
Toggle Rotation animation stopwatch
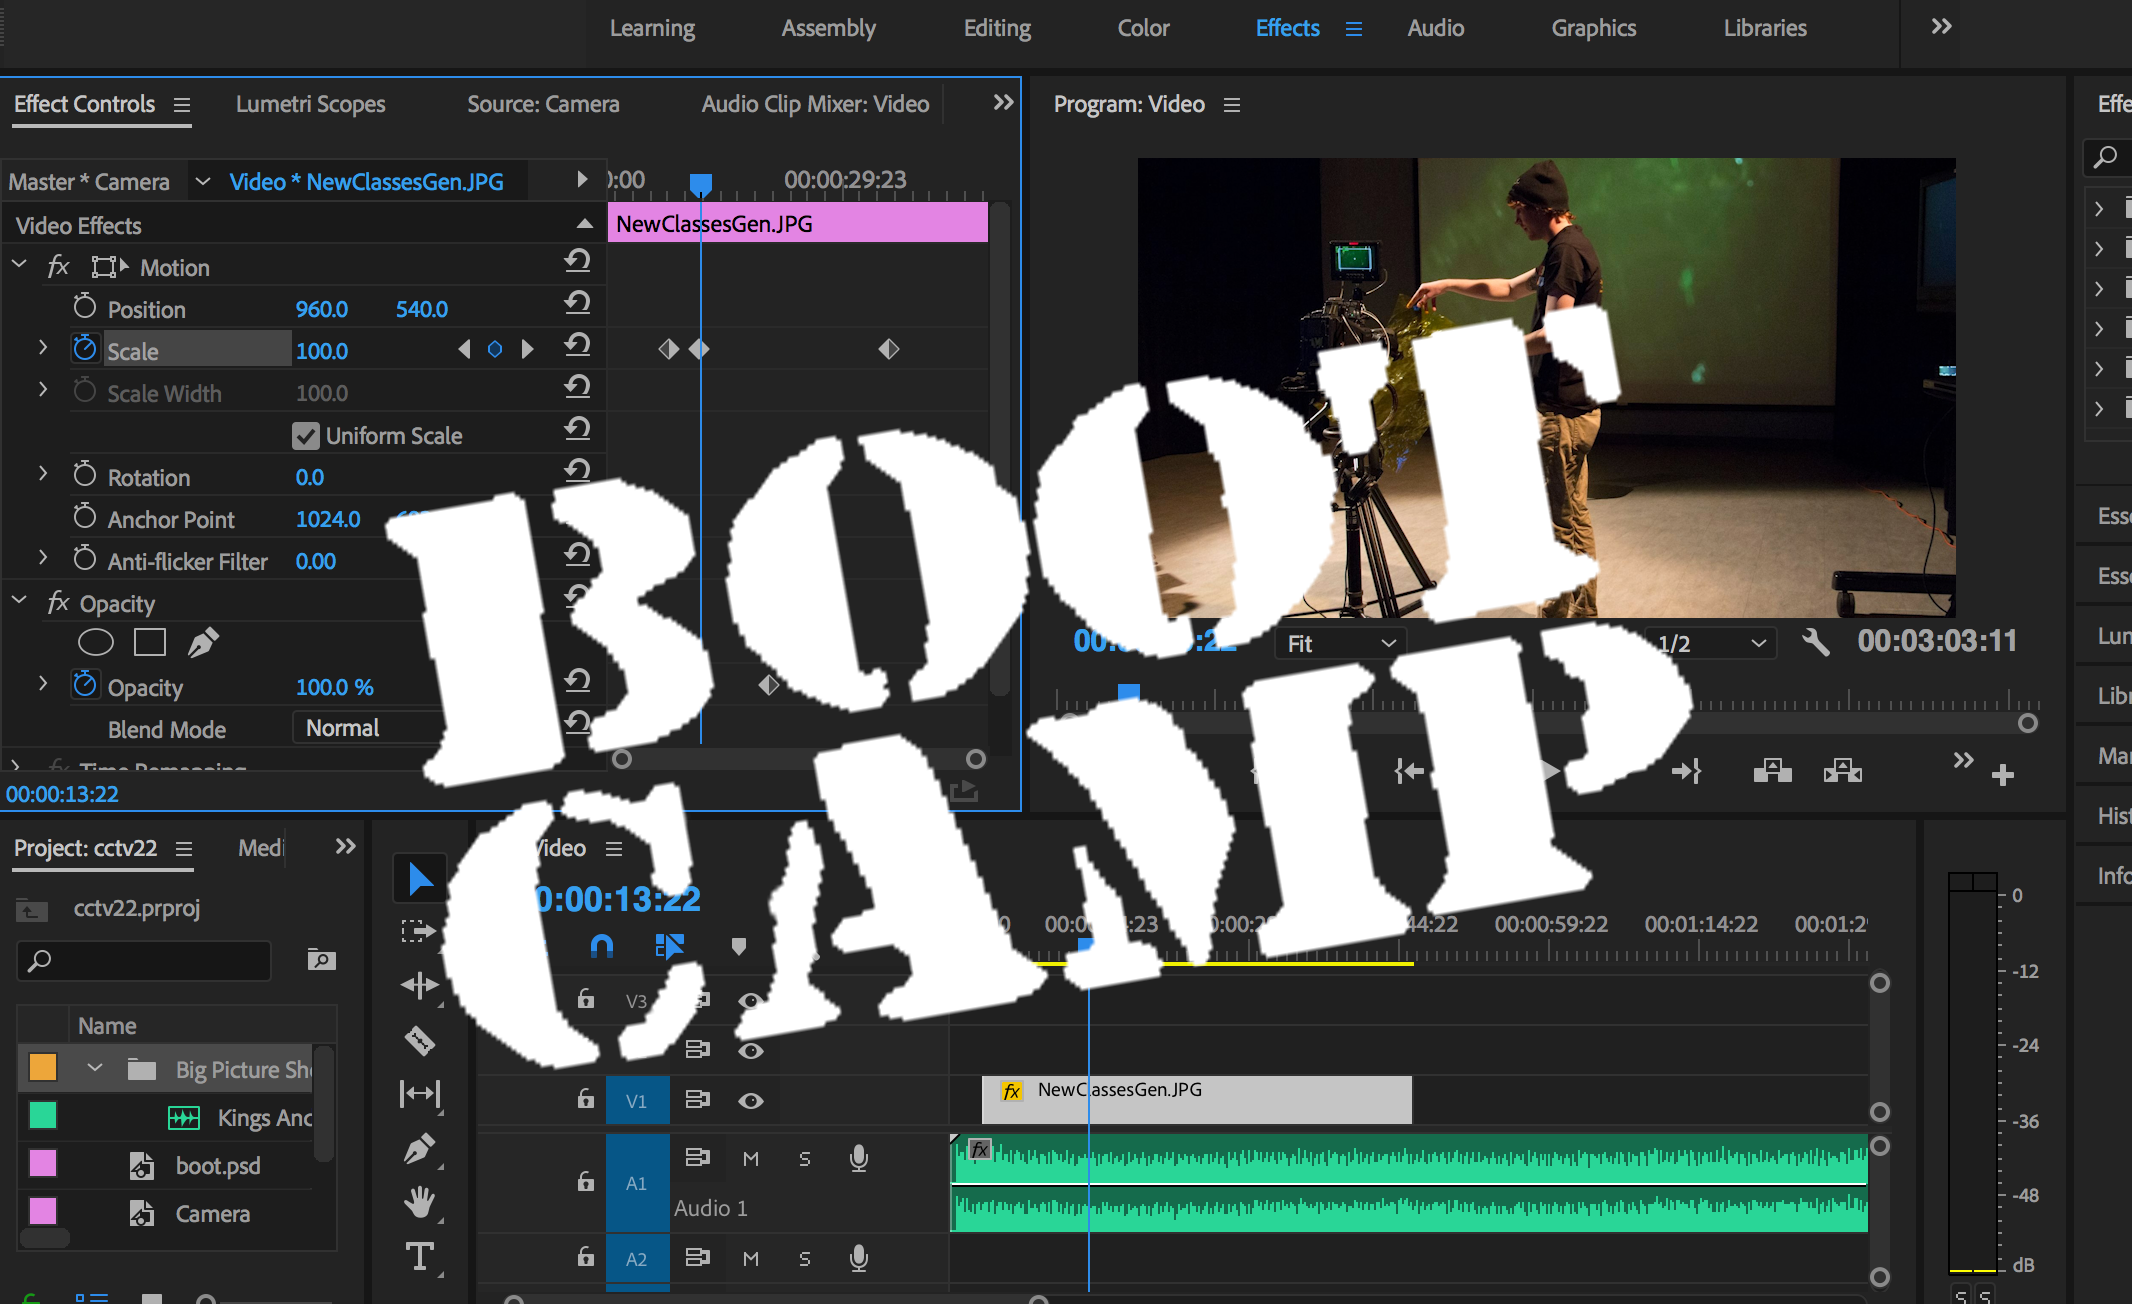tap(85, 474)
